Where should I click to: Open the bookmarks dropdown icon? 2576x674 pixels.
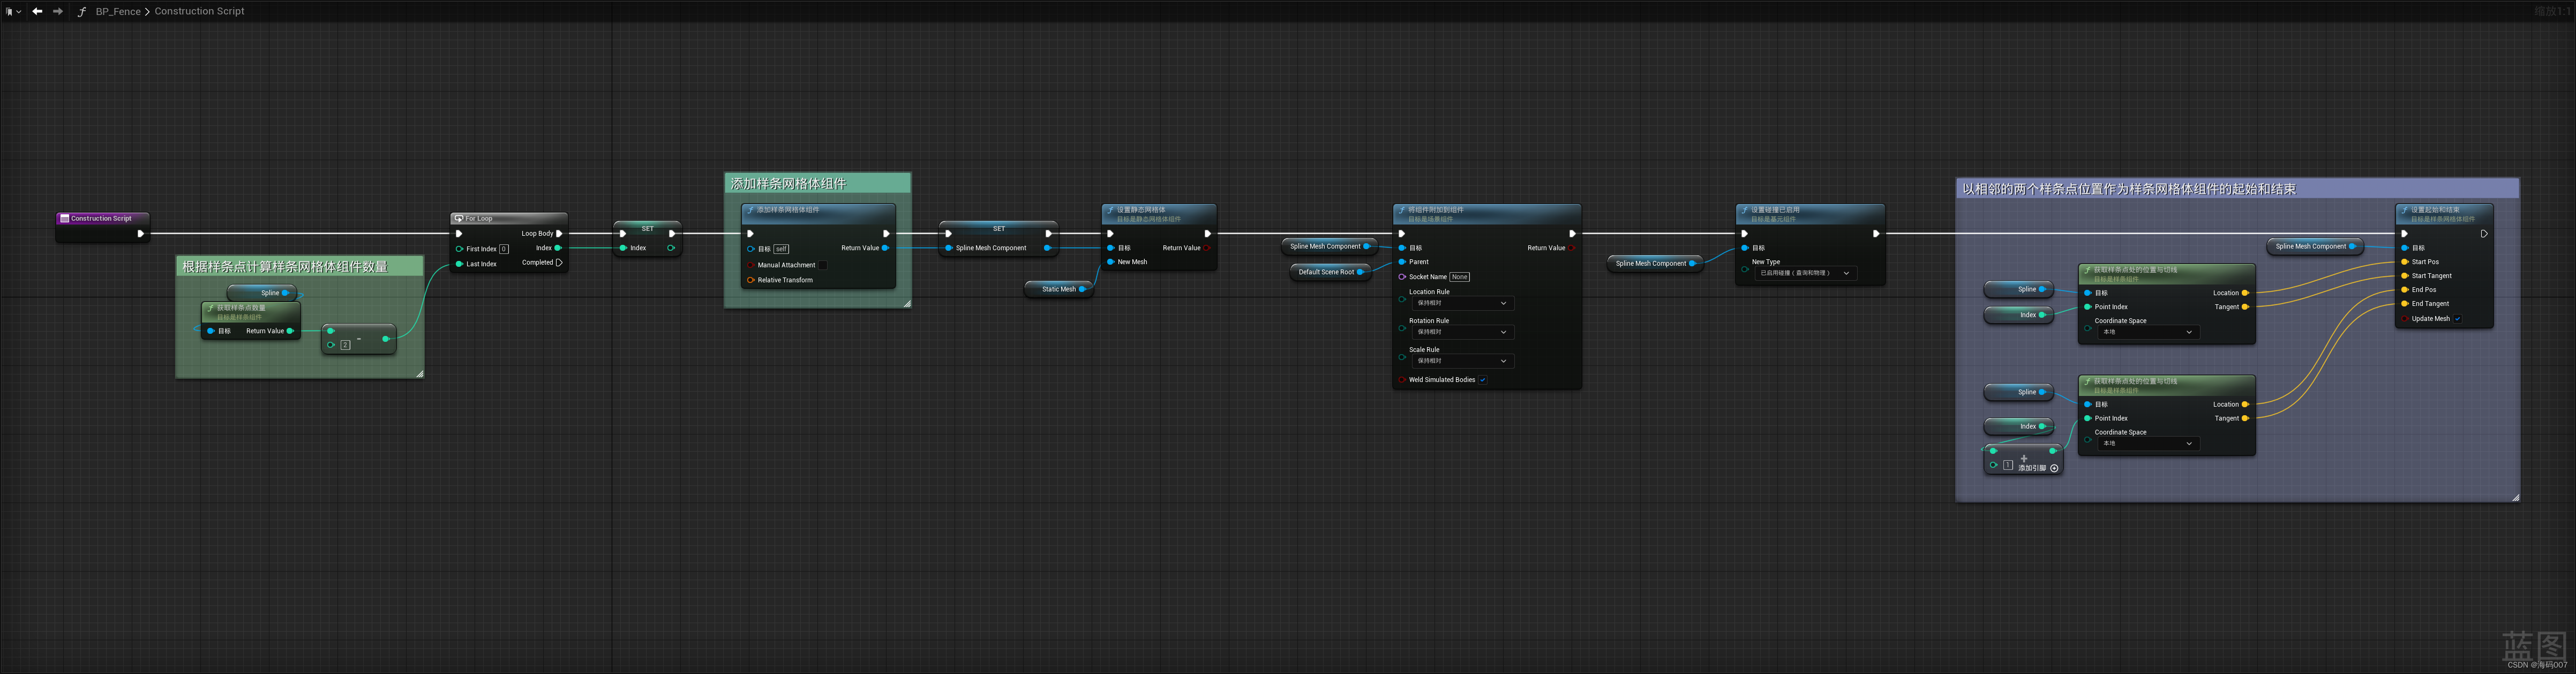pos(13,12)
